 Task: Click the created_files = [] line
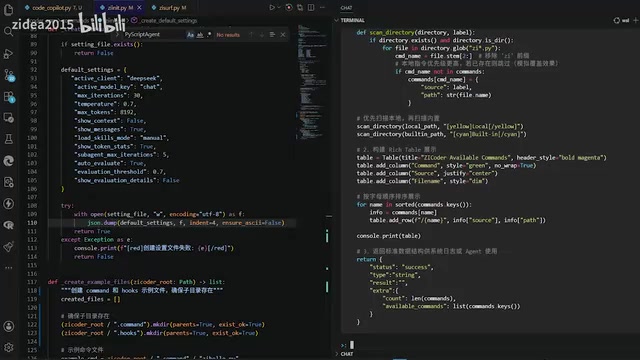click(91, 299)
